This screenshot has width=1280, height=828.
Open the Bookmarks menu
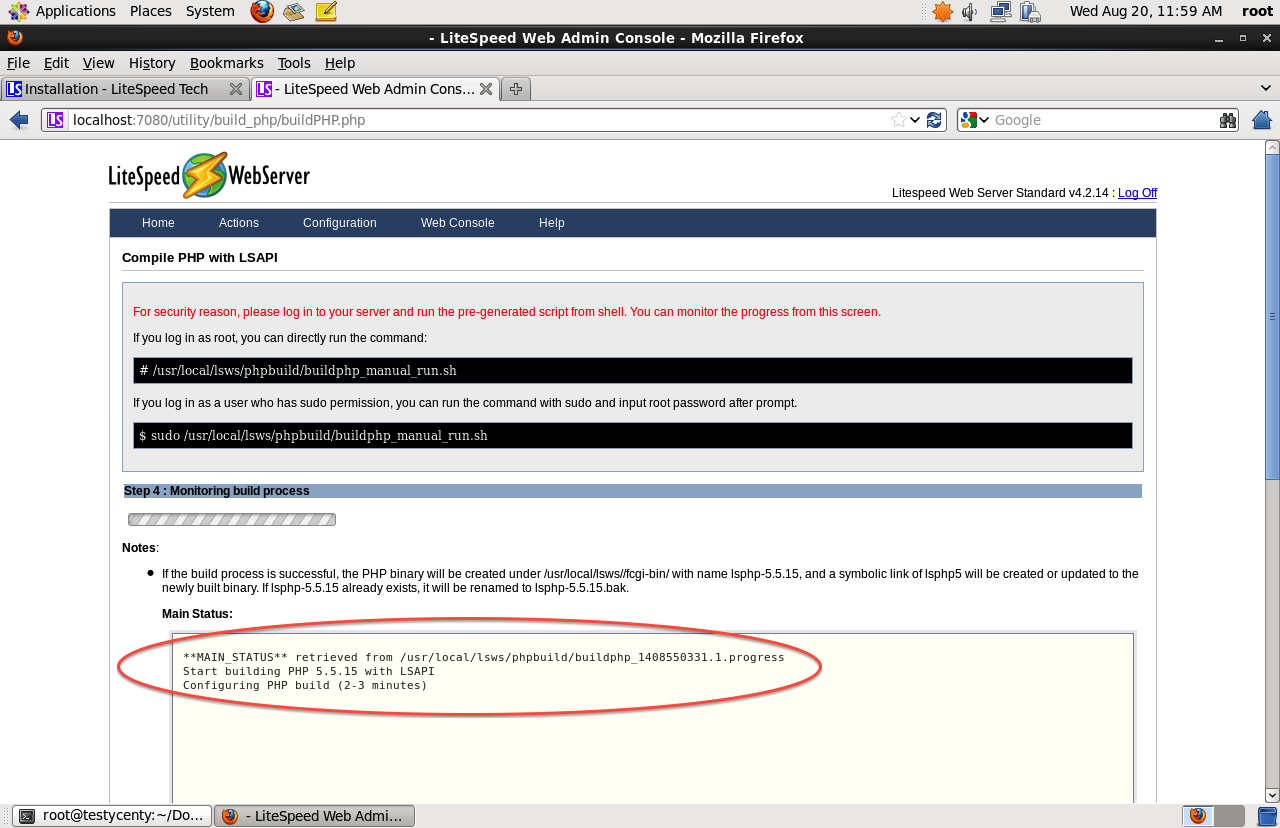(227, 63)
